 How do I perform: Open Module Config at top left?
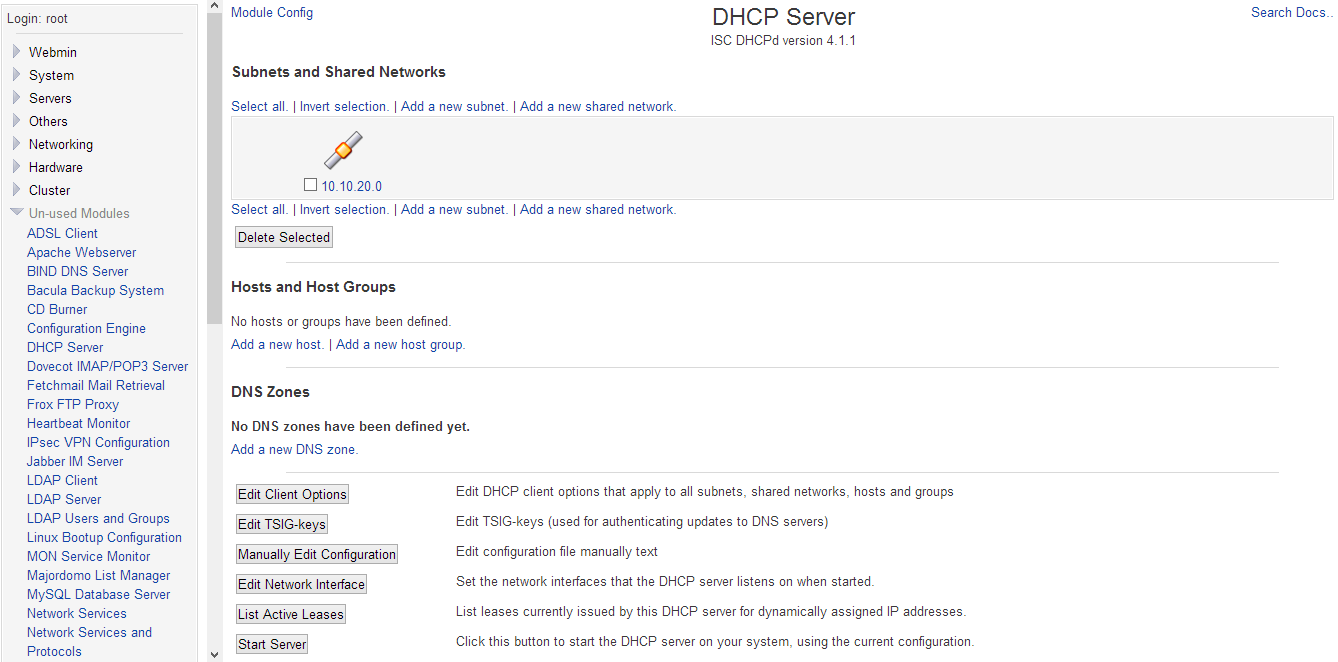point(271,12)
